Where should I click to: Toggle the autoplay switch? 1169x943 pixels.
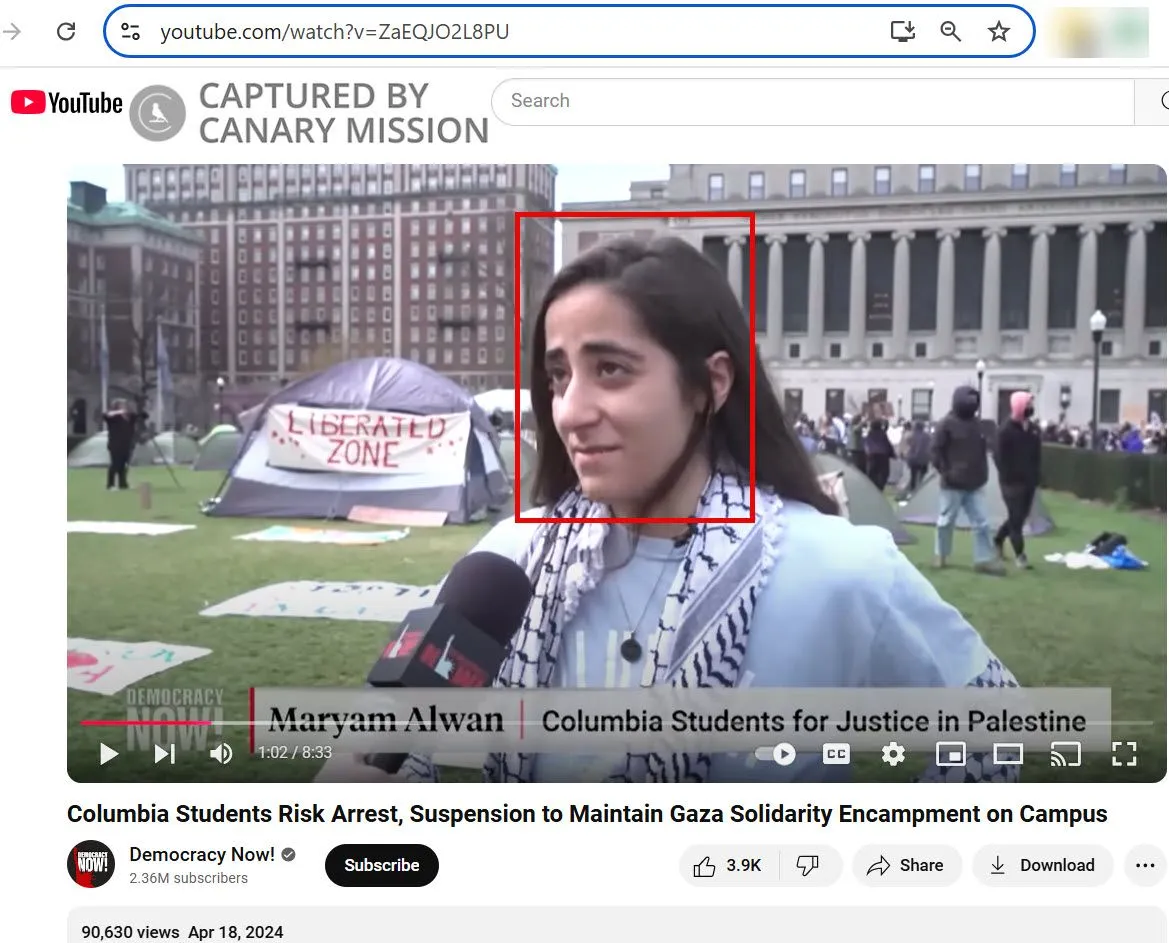point(775,754)
